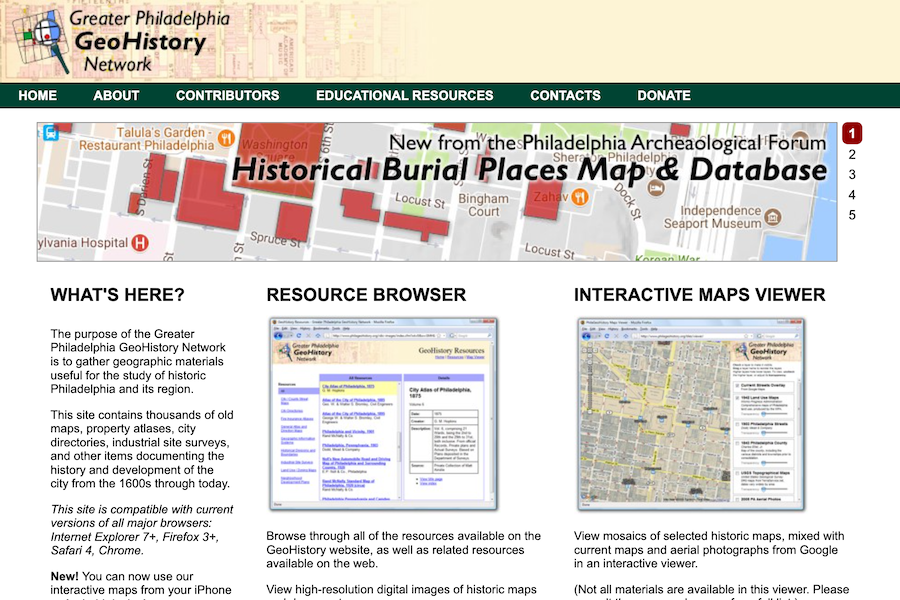Click the Greater Philadelphia GeoHistory Network logo
This screenshot has height=600, width=900.
click(x=118, y=40)
